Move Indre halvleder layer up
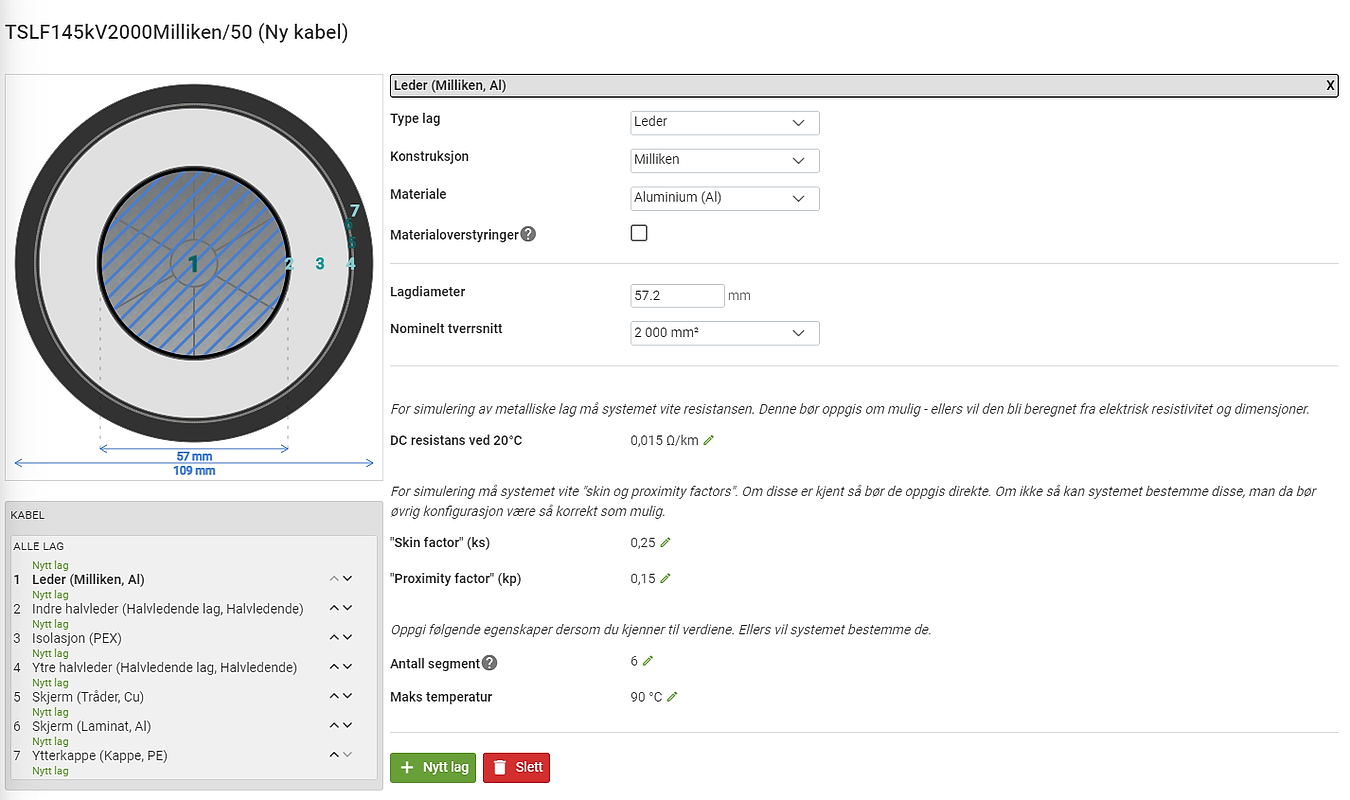Screen dimensions: 1350x800 pos(335,607)
